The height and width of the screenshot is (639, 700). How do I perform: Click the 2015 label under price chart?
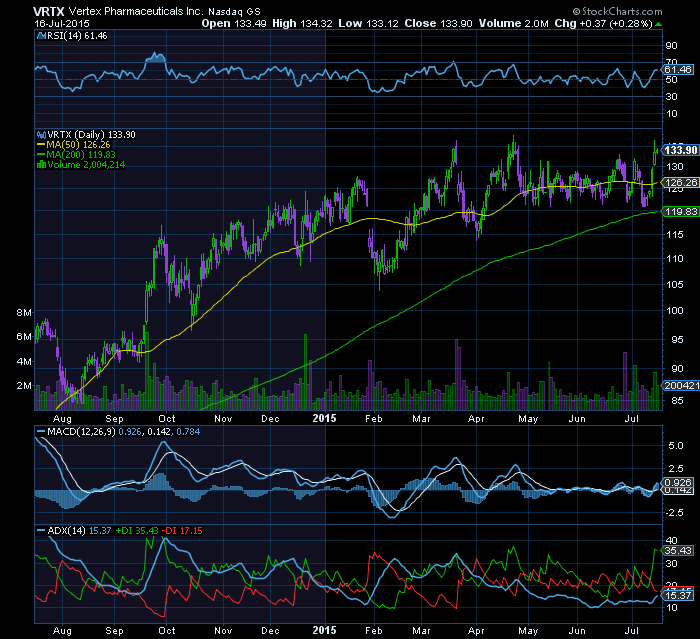click(x=324, y=418)
